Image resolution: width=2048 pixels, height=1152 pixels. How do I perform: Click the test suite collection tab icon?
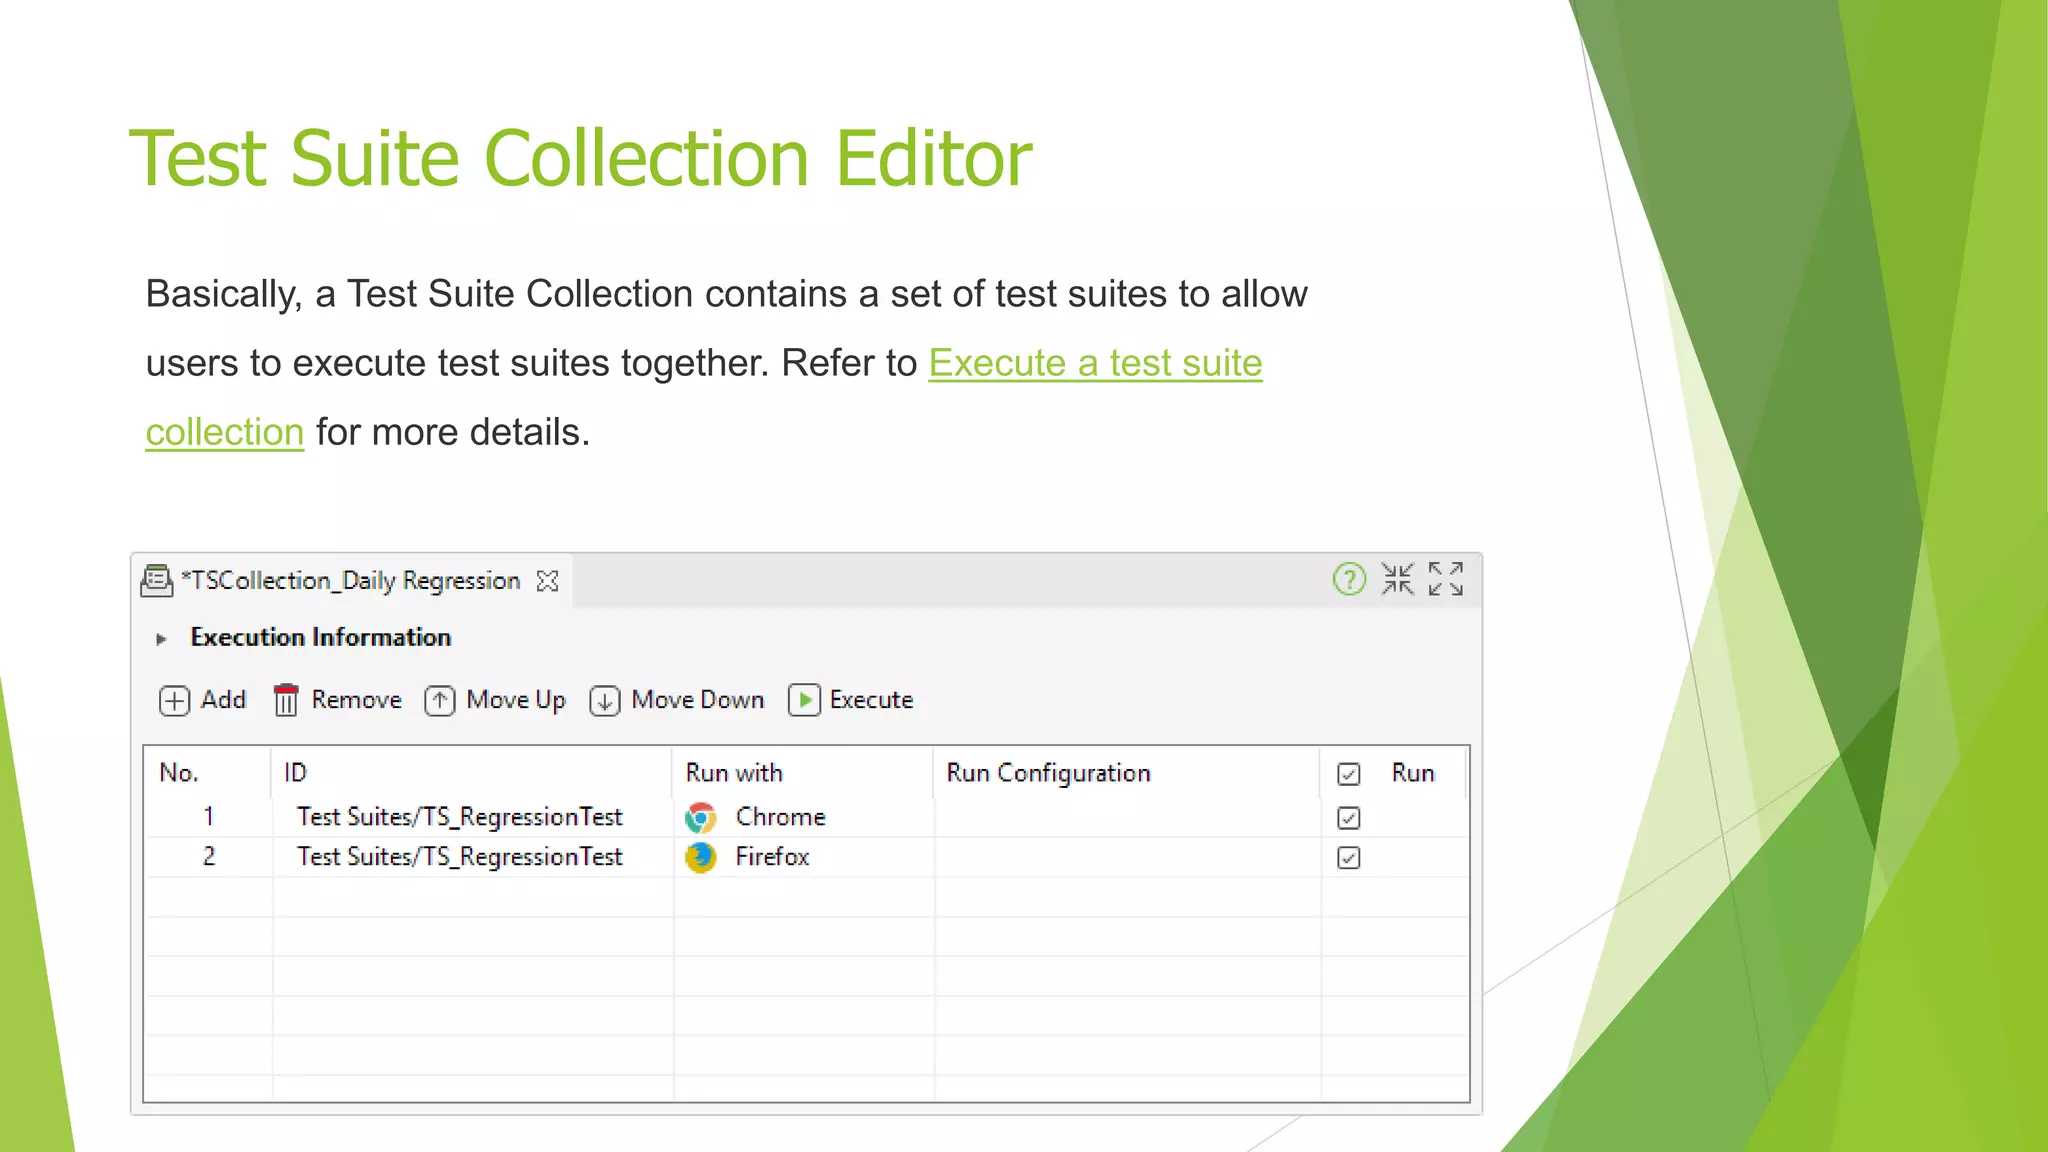click(156, 581)
